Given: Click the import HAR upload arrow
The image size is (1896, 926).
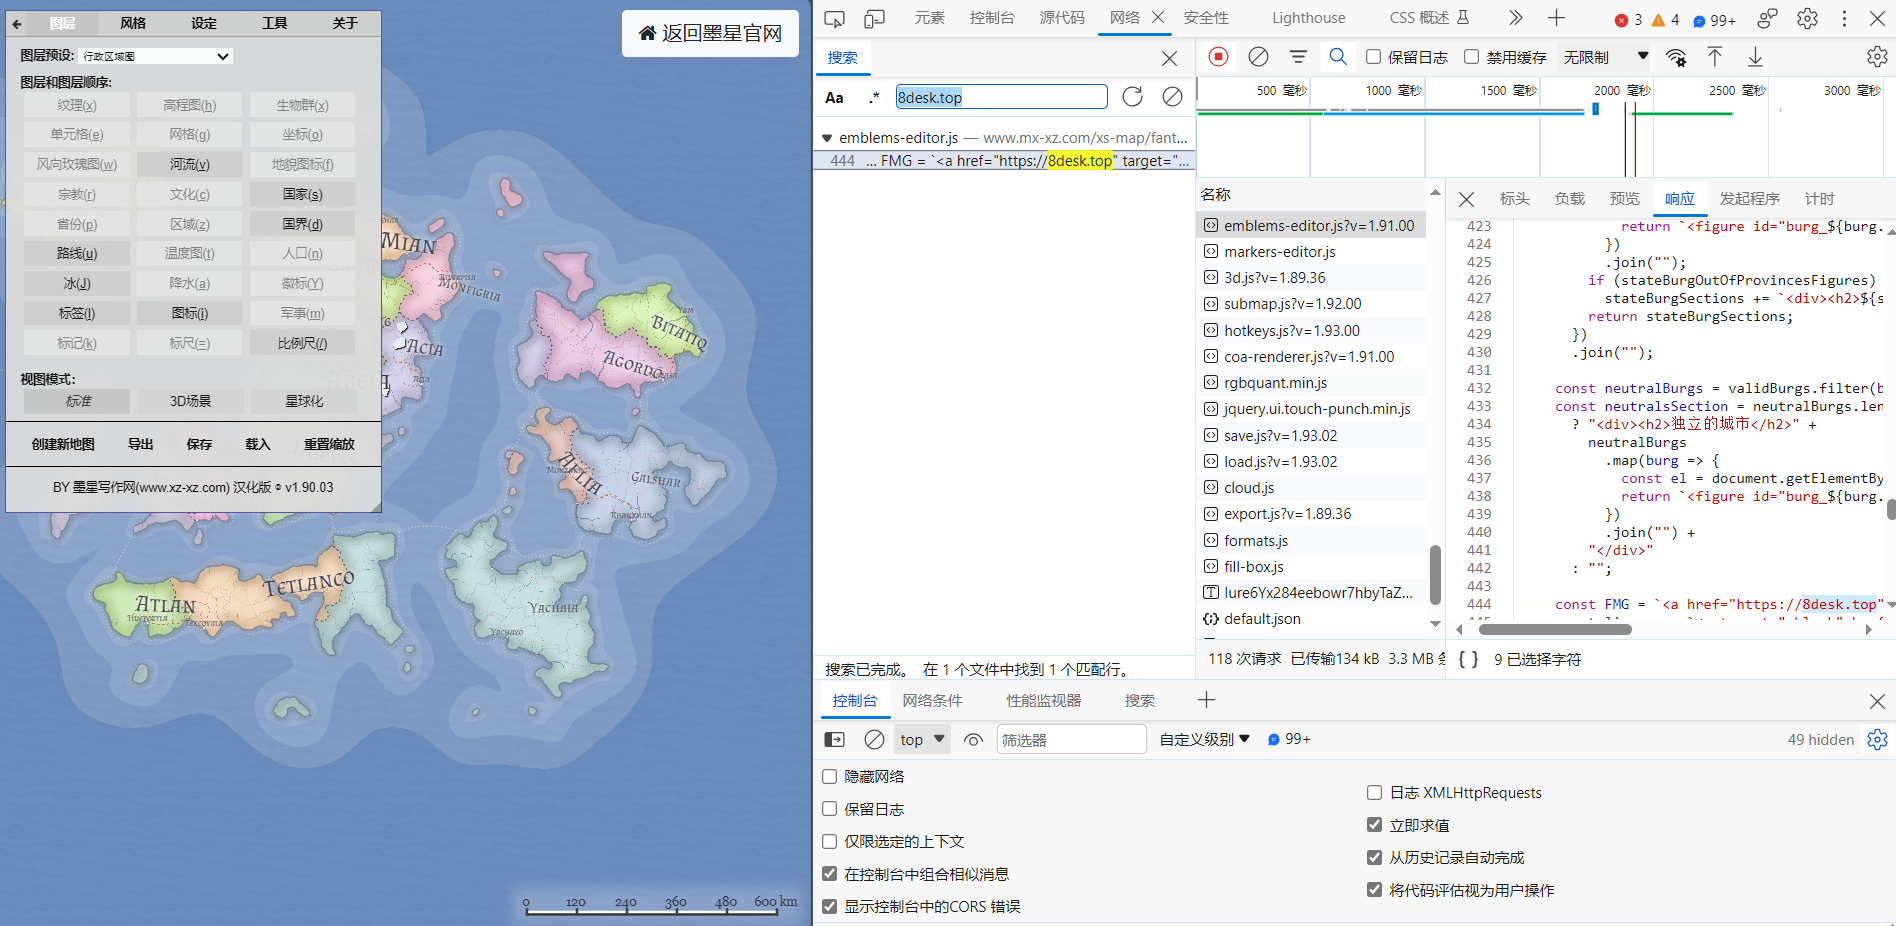Looking at the screenshot, I should pyautogui.click(x=1715, y=57).
